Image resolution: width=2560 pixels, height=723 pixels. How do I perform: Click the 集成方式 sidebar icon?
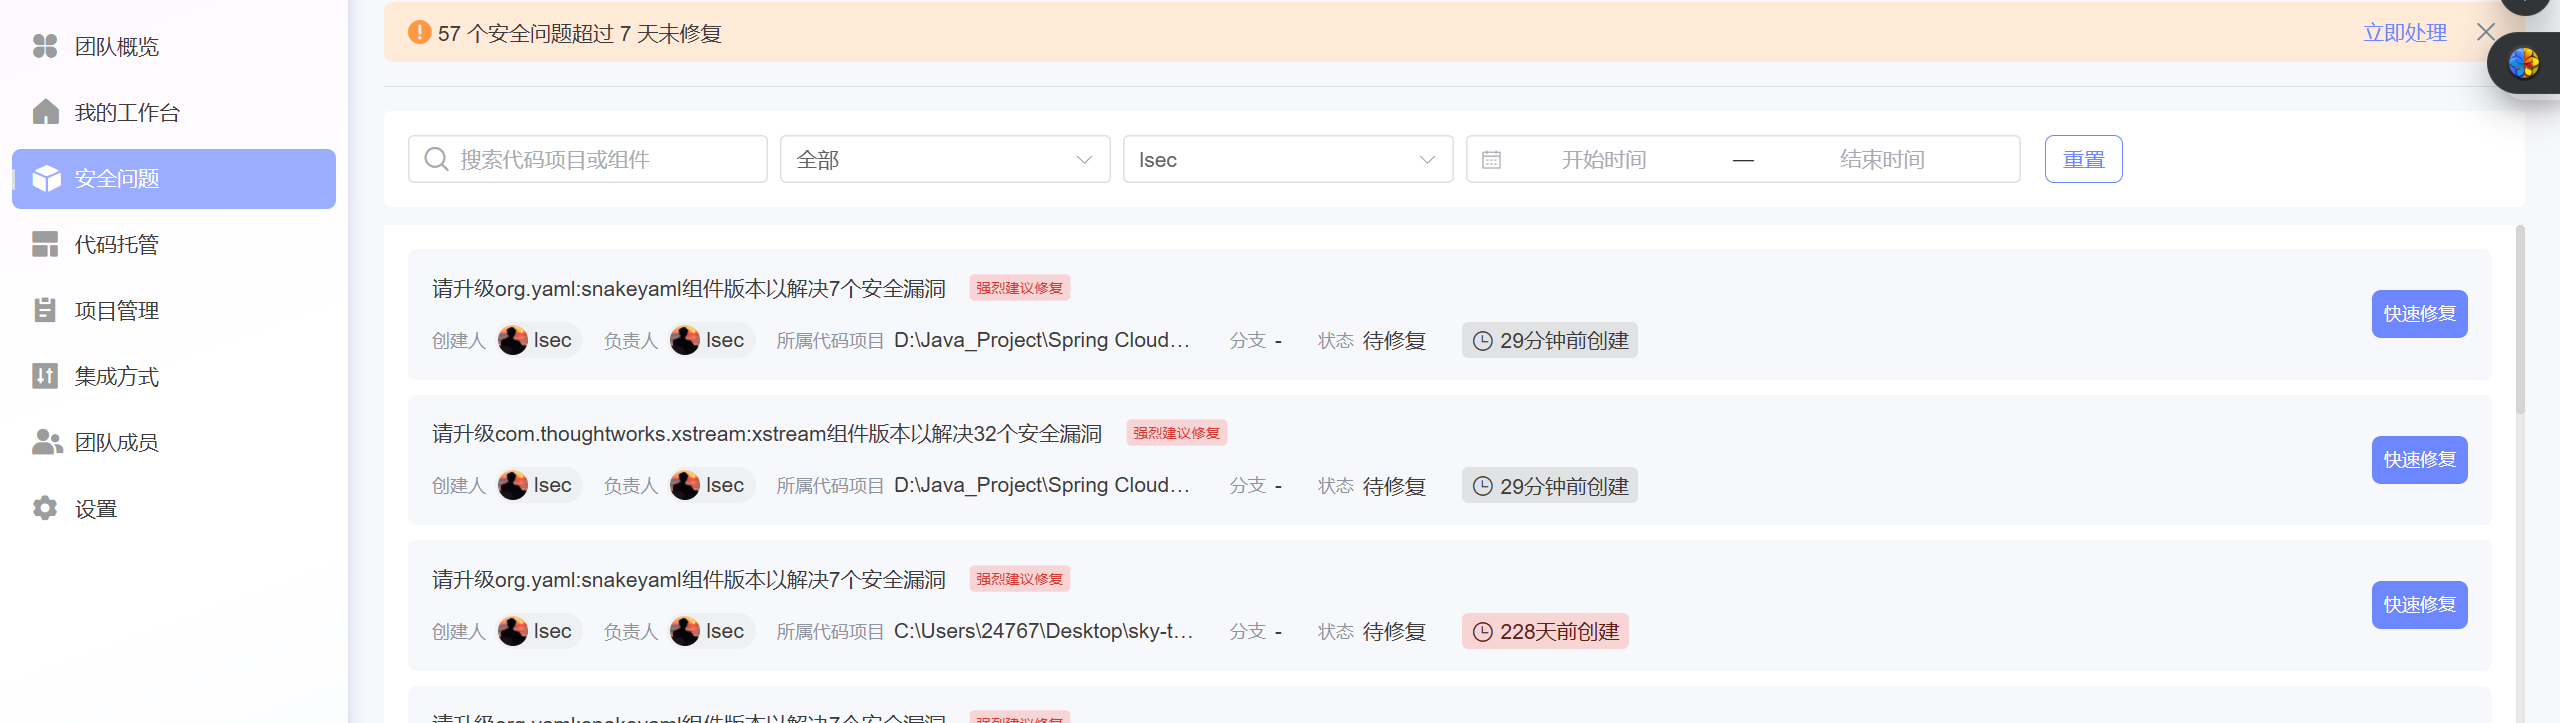45,376
